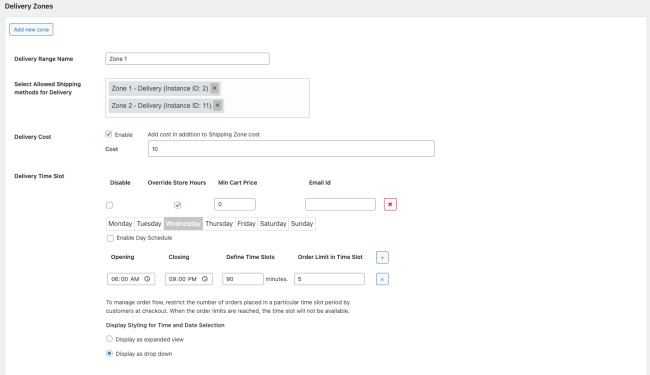Add a time slot with the plus button
This screenshot has height=375, width=650.
pos(382,257)
